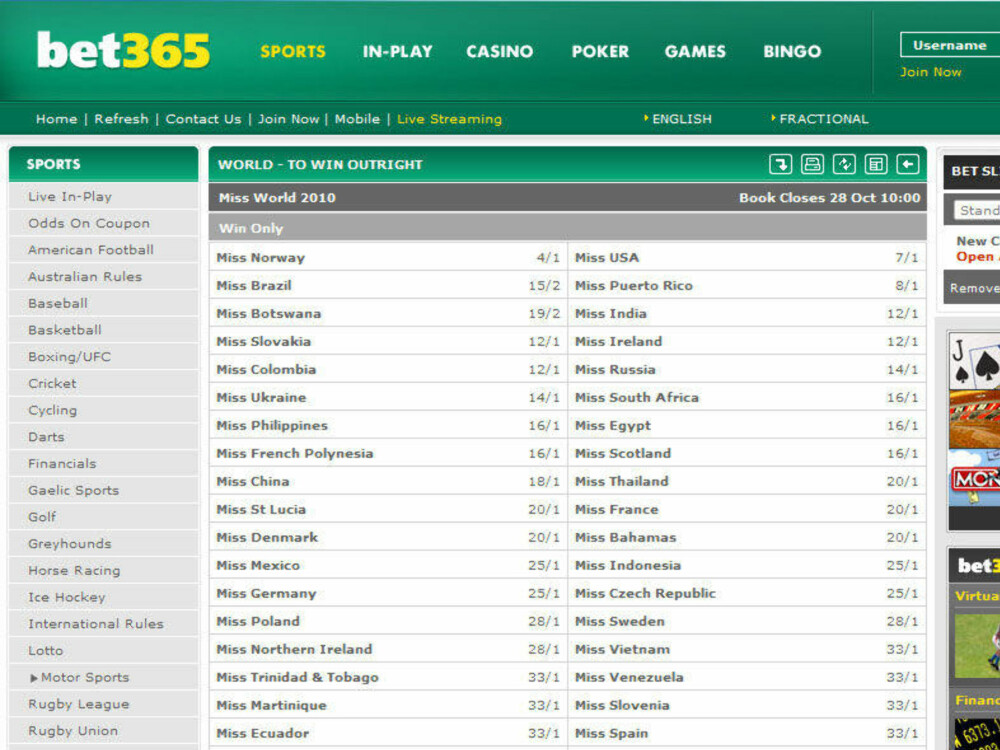This screenshot has height=750, width=1000.
Task: Go to the POKER tab
Action: coord(600,51)
